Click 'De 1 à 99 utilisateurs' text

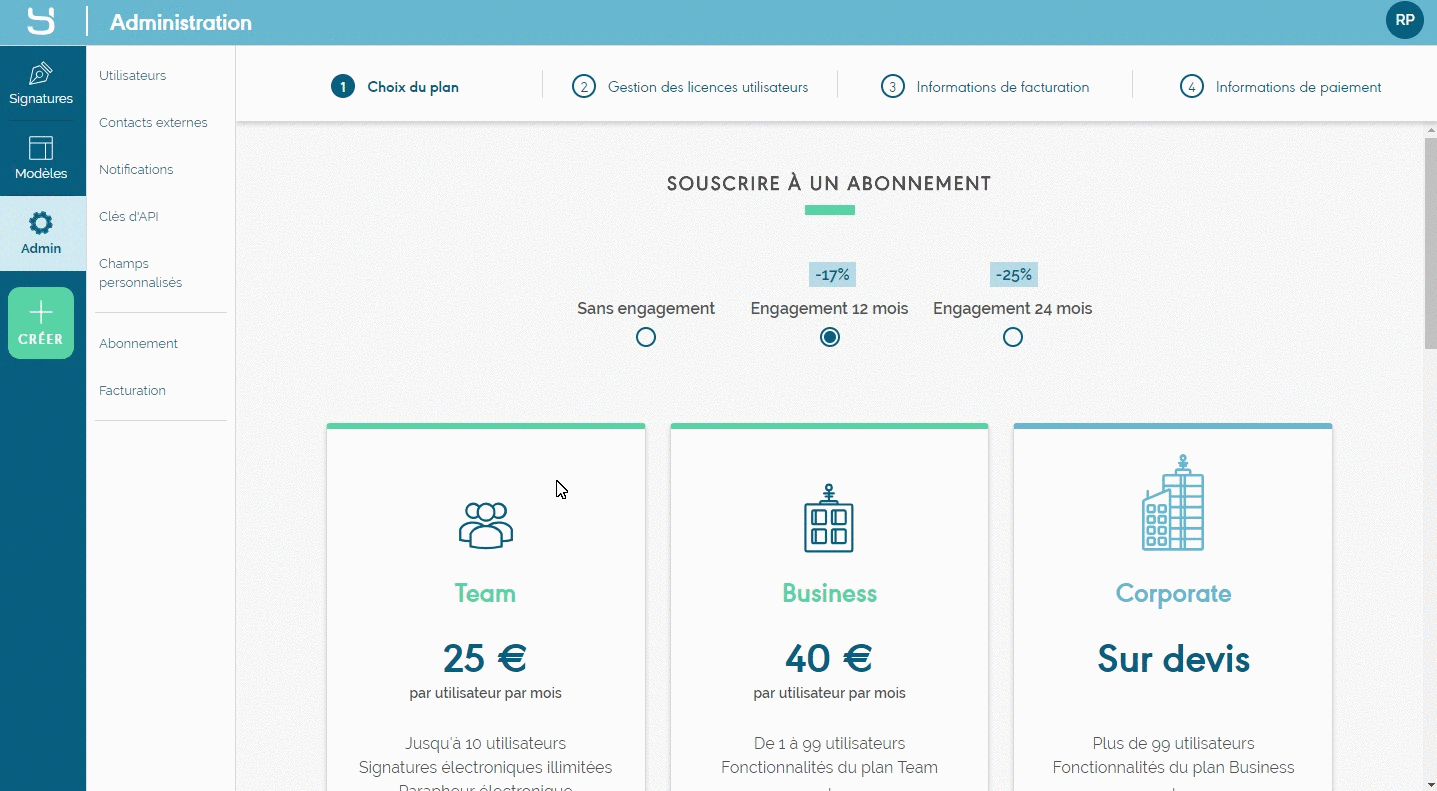pyautogui.click(x=829, y=743)
